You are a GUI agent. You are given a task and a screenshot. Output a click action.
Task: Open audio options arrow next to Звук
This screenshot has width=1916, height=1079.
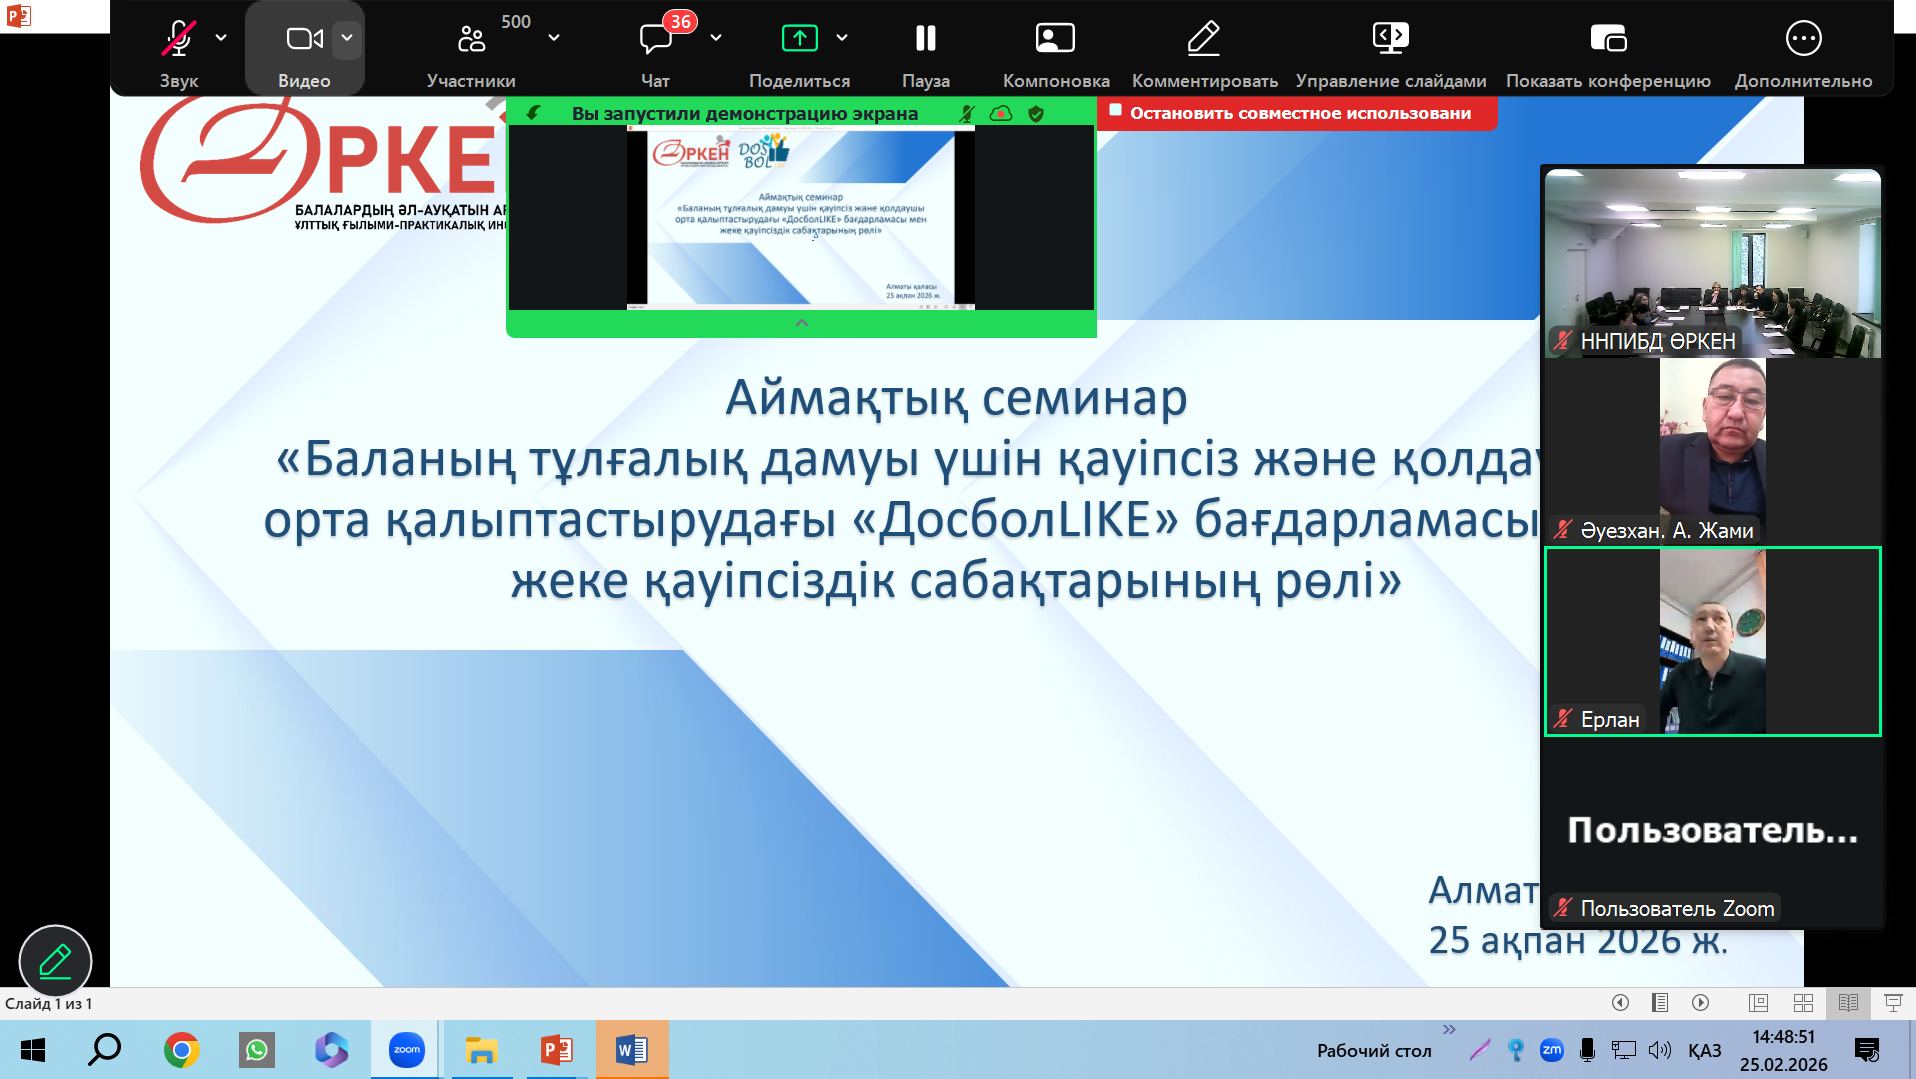pyautogui.click(x=221, y=38)
